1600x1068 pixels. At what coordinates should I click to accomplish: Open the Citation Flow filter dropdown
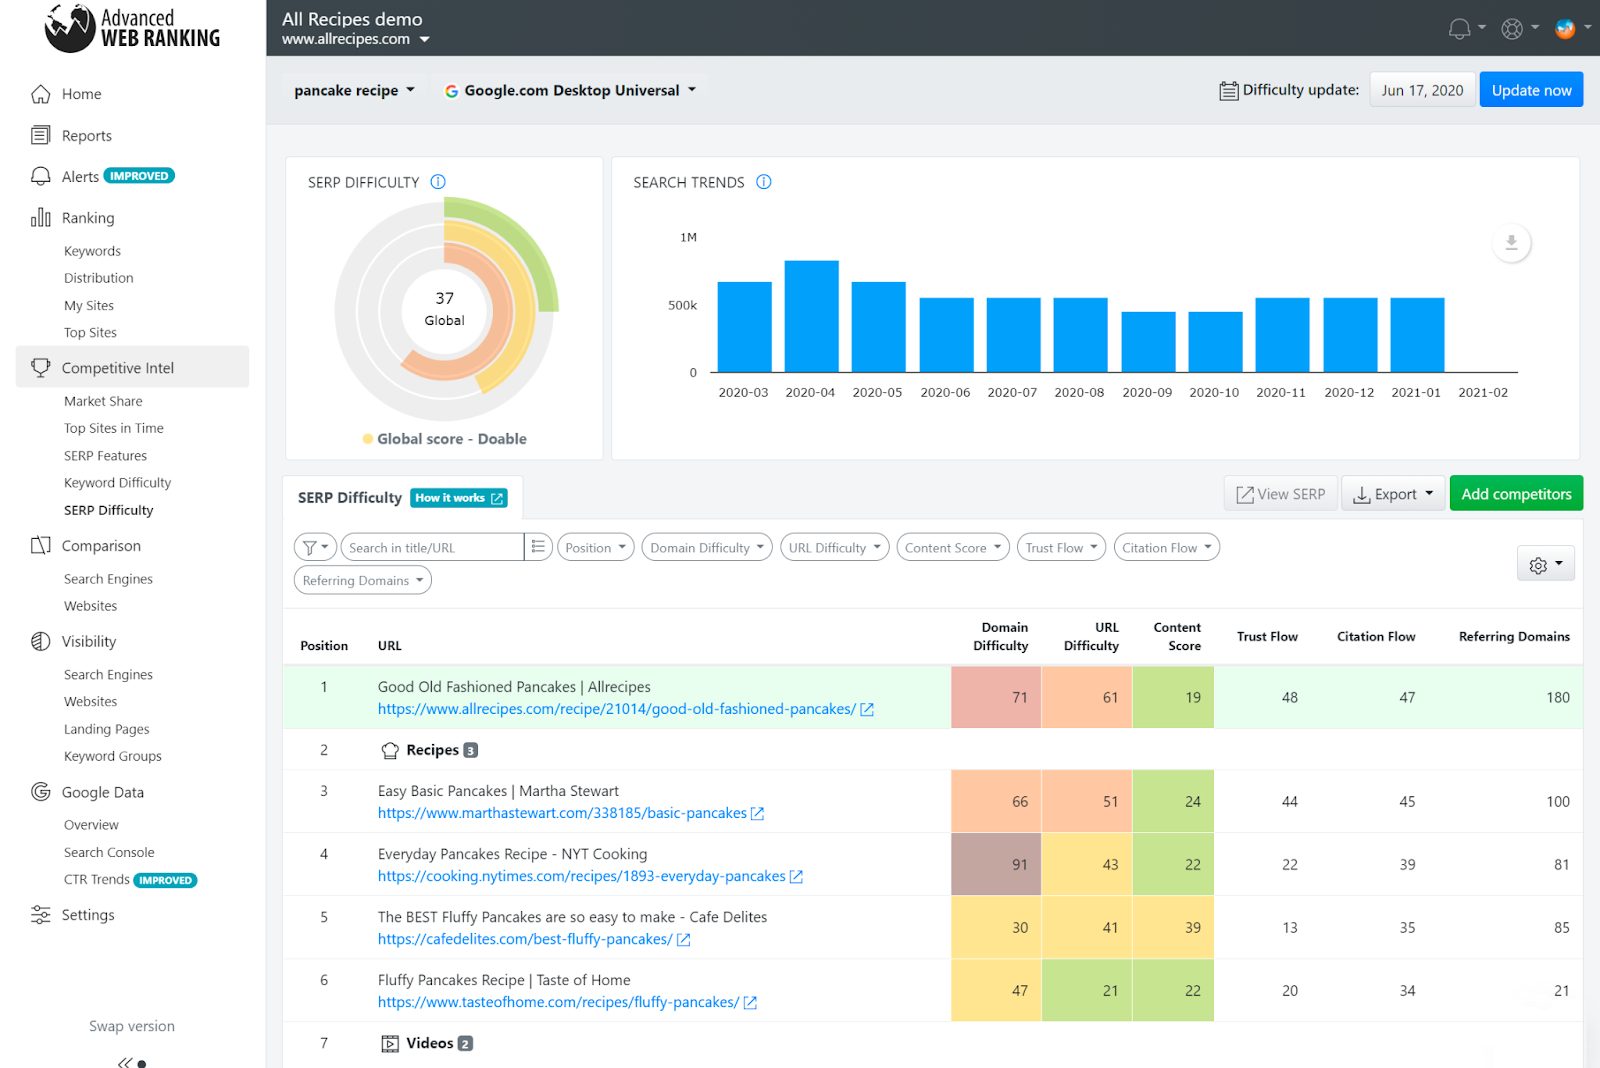pyautogui.click(x=1166, y=547)
